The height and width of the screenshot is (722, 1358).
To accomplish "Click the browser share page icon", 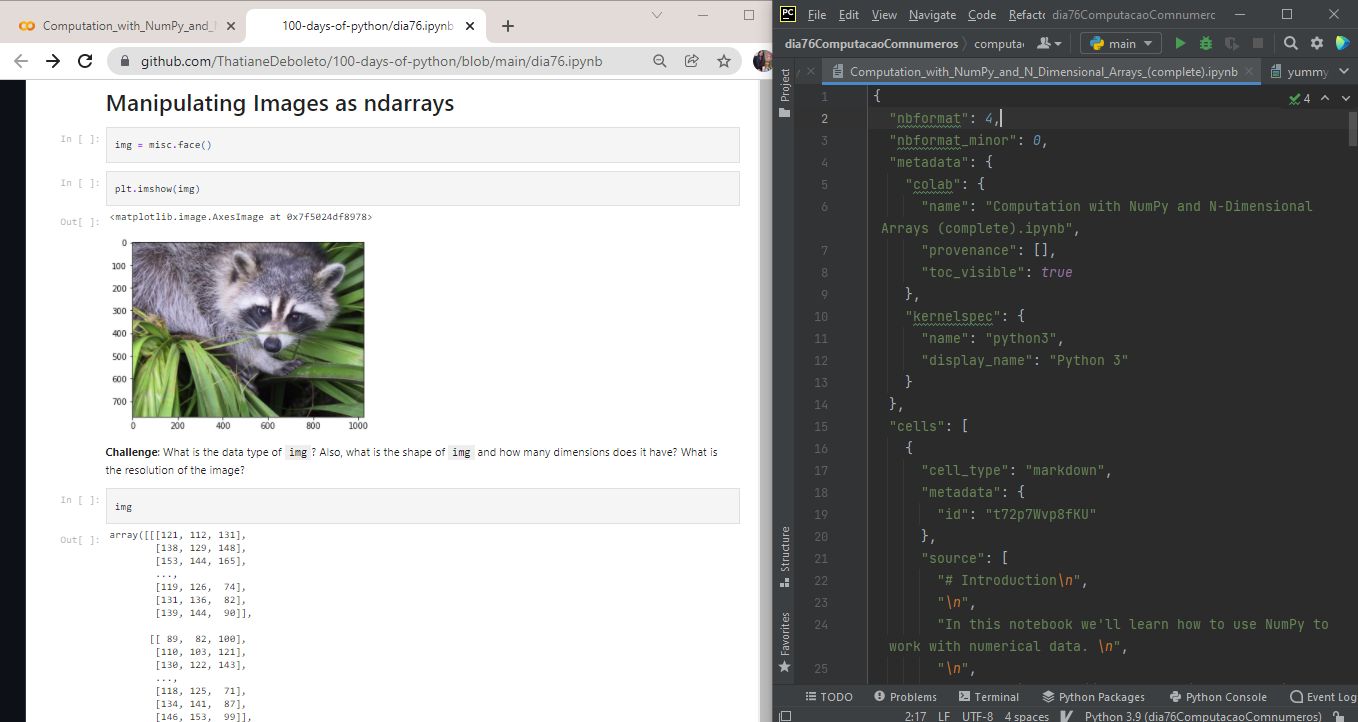I will [x=691, y=61].
